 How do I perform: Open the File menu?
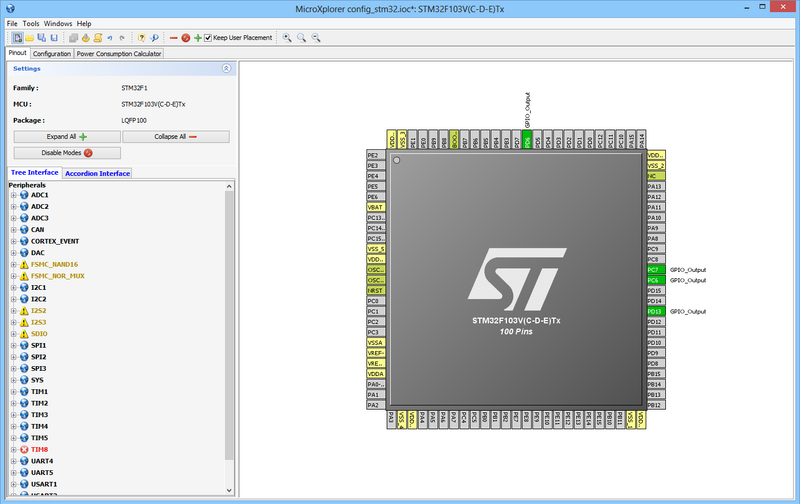[x=12, y=23]
